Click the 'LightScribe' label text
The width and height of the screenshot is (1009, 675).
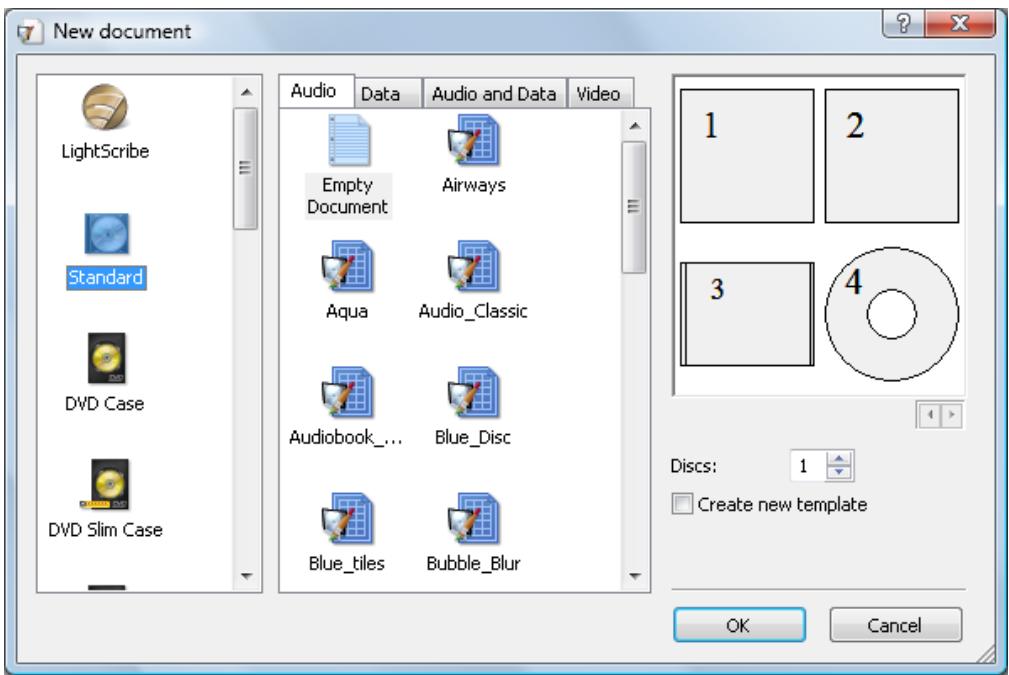click(x=106, y=151)
